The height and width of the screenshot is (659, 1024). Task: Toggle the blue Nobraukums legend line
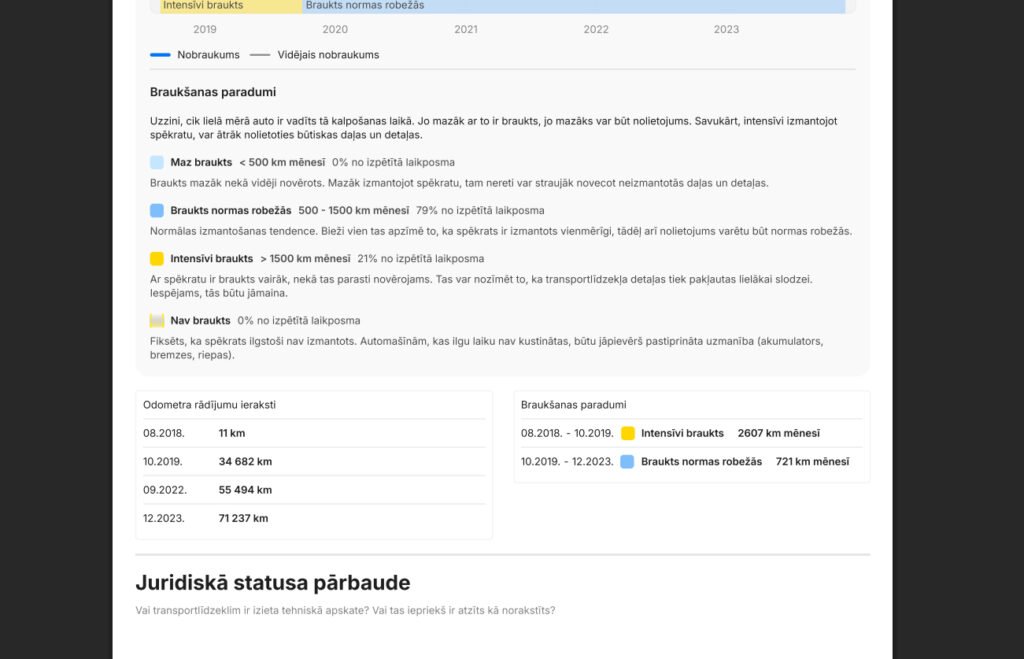point(161,55)
